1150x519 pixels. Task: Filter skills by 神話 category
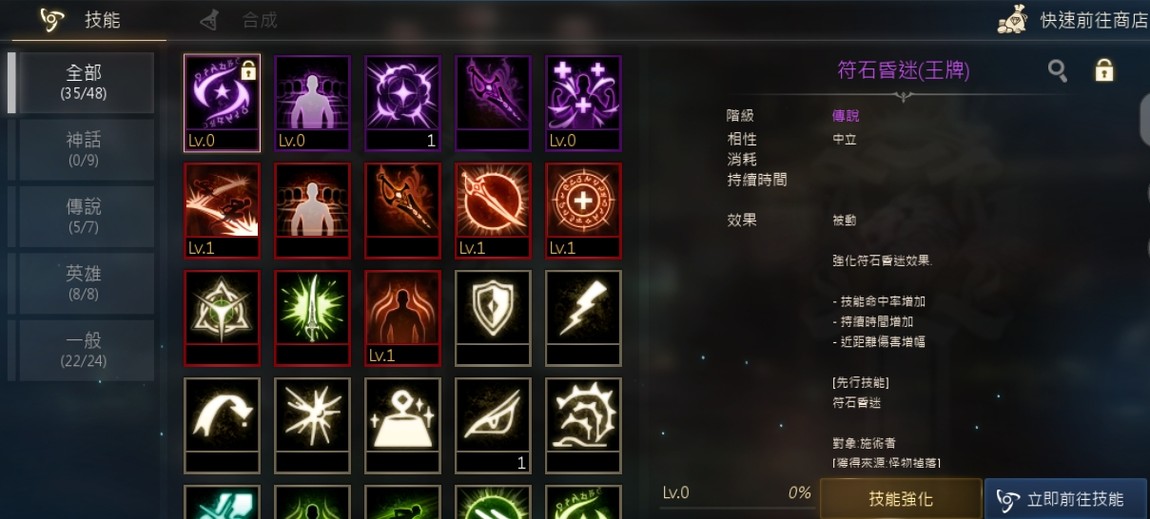pyautogui.click(x=83, y=149)
